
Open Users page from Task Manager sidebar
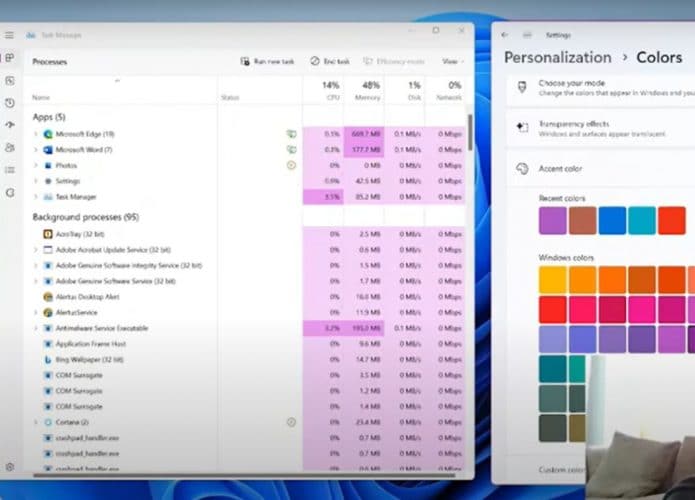tap(10, 148)
